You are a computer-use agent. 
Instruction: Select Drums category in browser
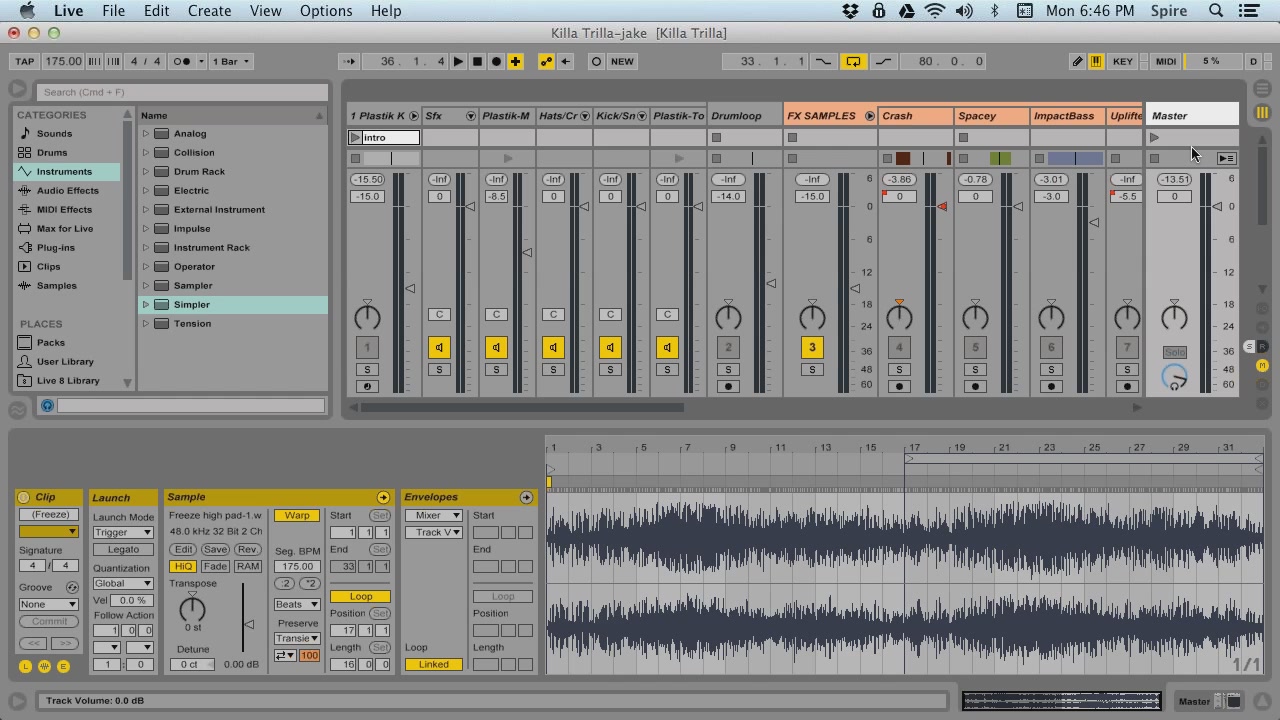52,152
